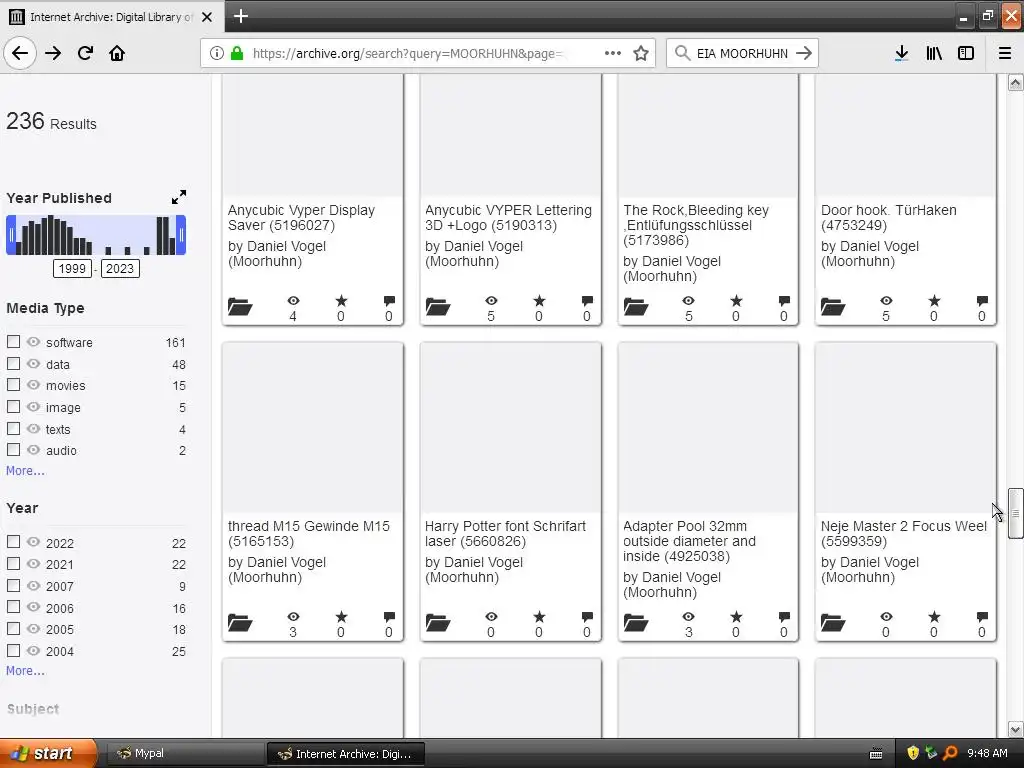Switch to Internet Archive taskbar window
1024x768 pixels.
tap(346, 754)
